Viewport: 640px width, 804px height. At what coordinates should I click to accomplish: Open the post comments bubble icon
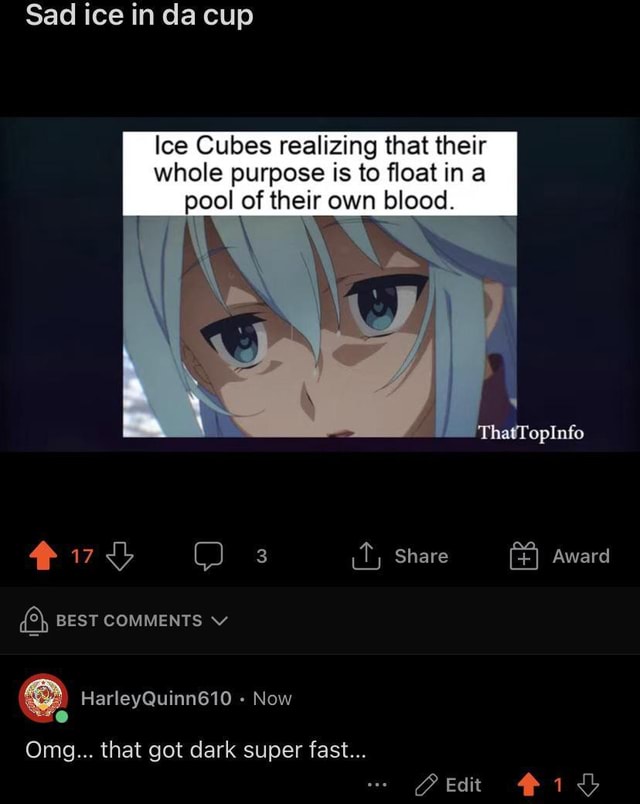click(209, 556)
